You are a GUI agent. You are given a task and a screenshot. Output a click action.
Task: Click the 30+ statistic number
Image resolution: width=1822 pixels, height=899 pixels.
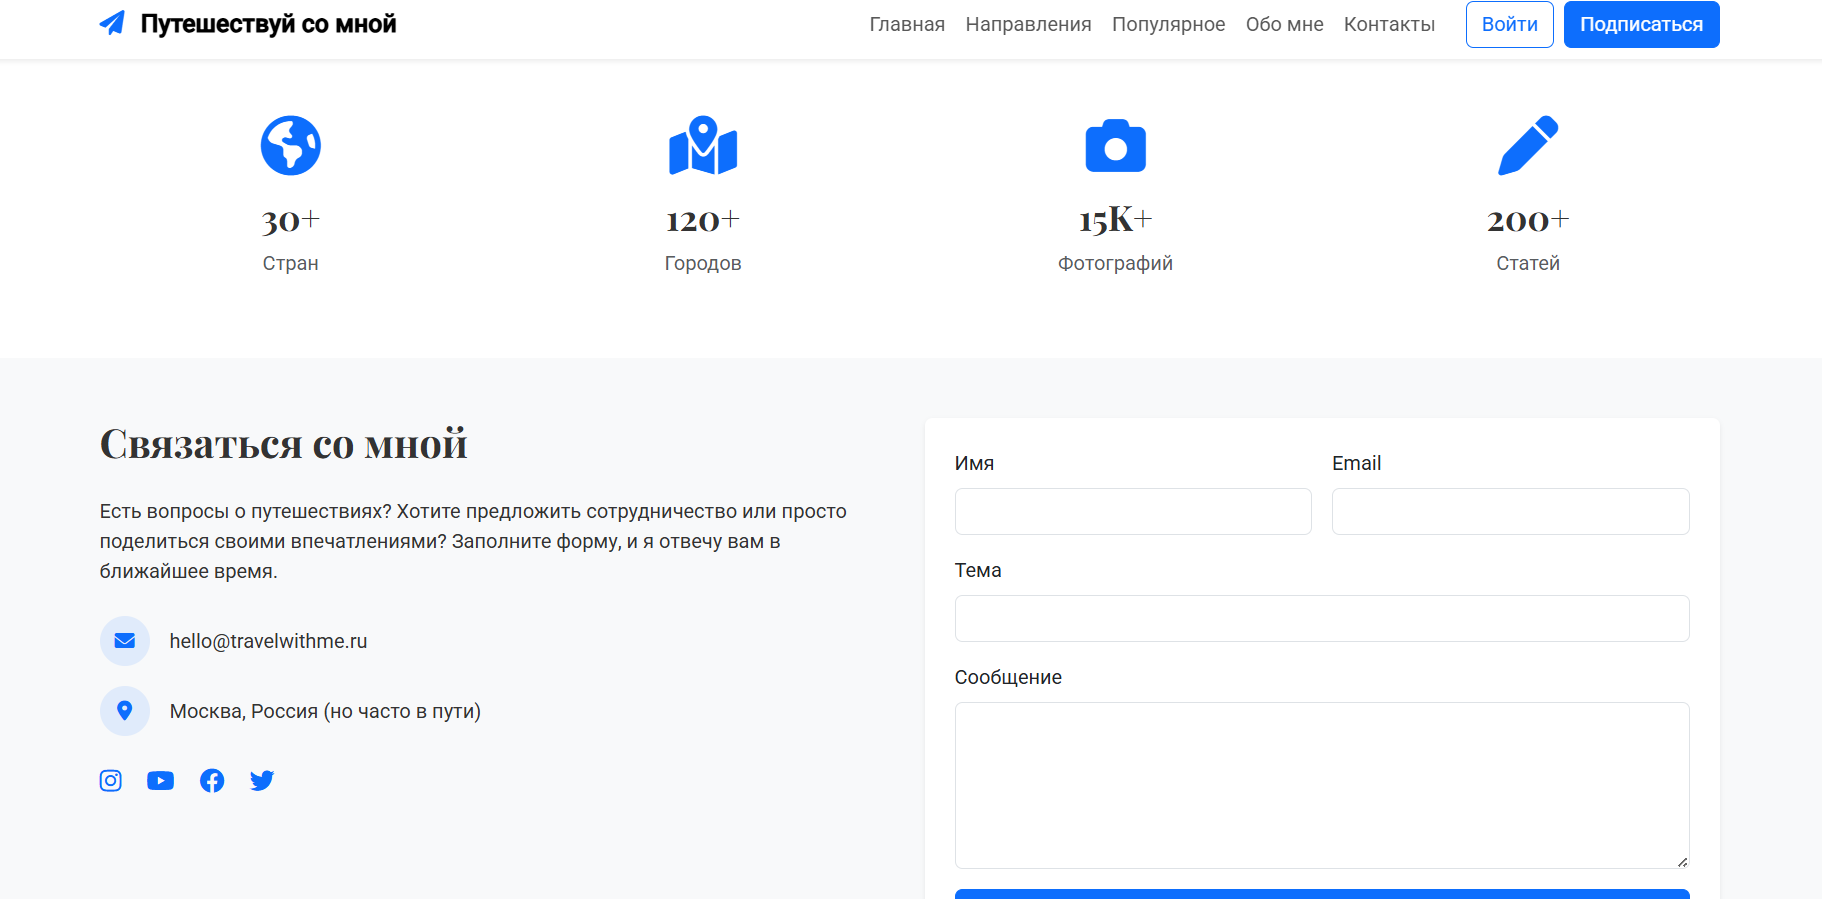[x=291, y=220]
